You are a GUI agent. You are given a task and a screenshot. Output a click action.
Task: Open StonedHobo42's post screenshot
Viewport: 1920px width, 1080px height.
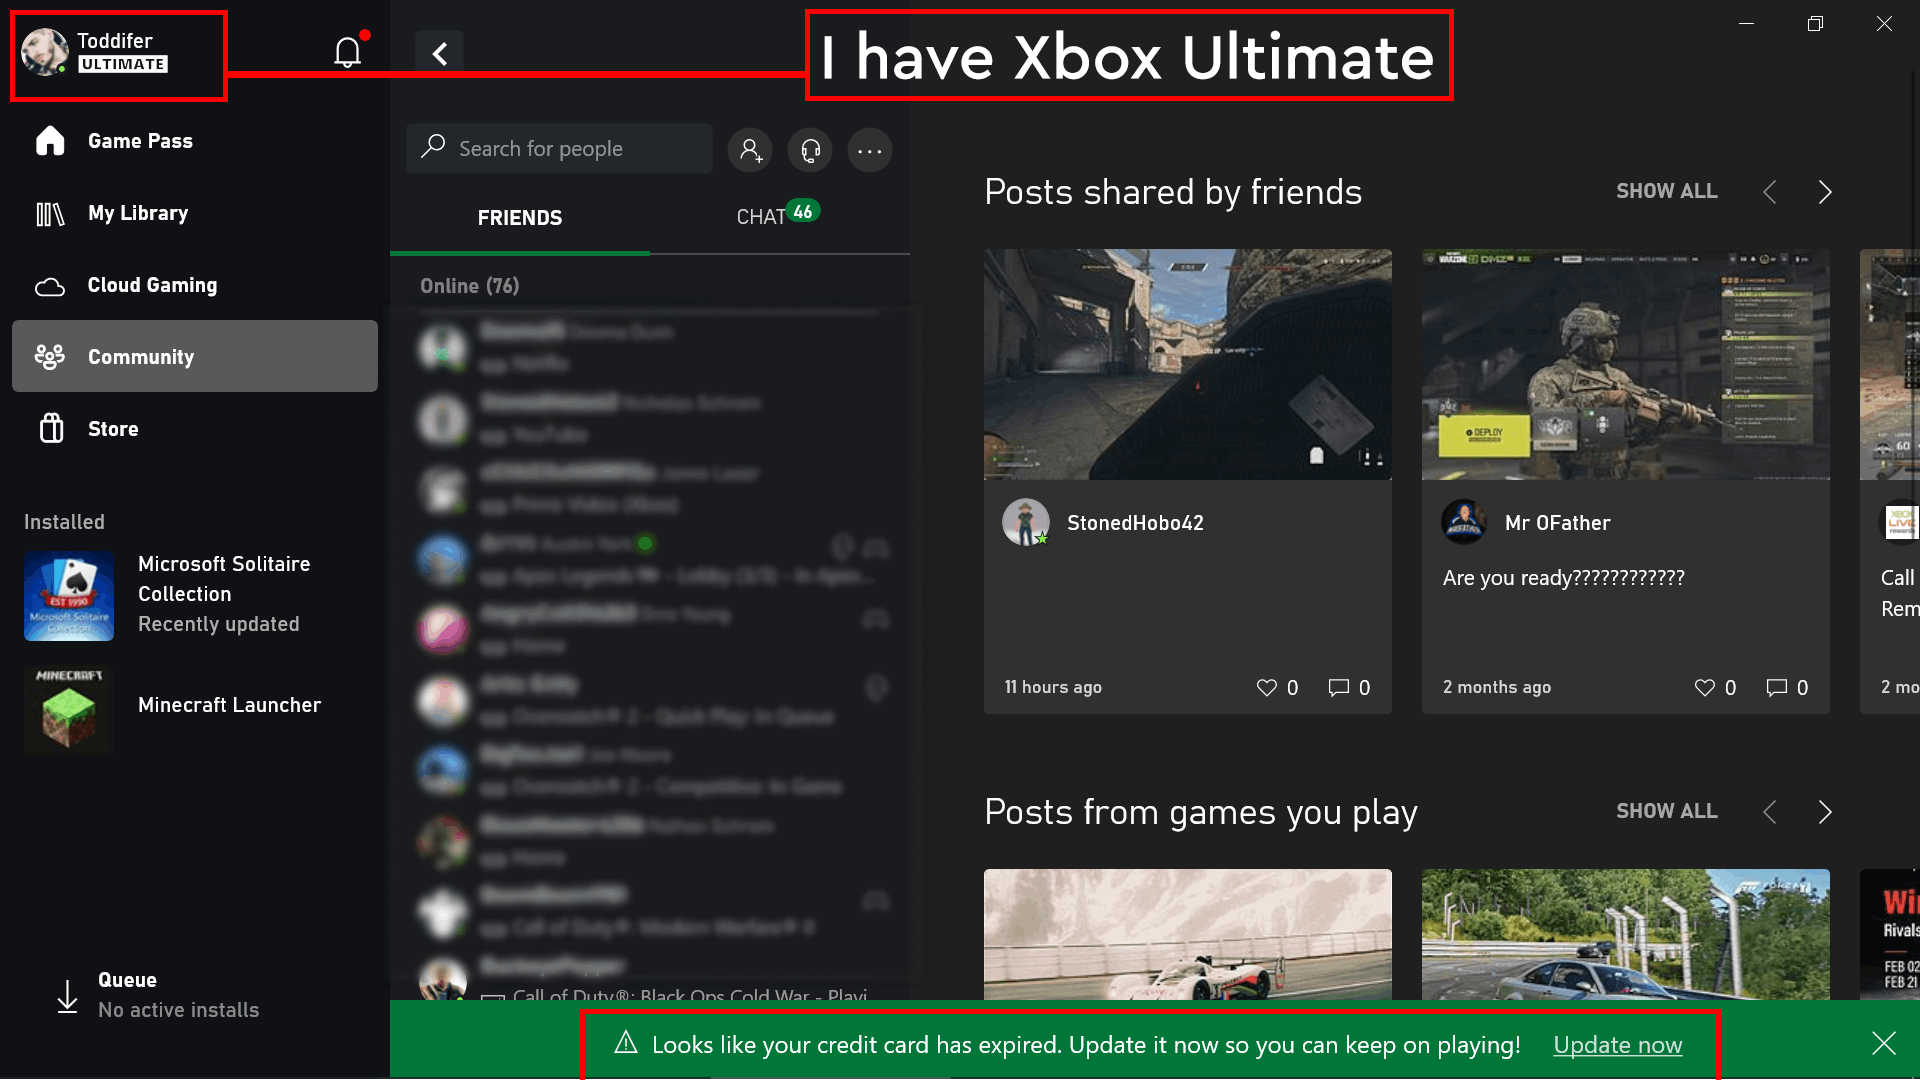[1188, 364]
